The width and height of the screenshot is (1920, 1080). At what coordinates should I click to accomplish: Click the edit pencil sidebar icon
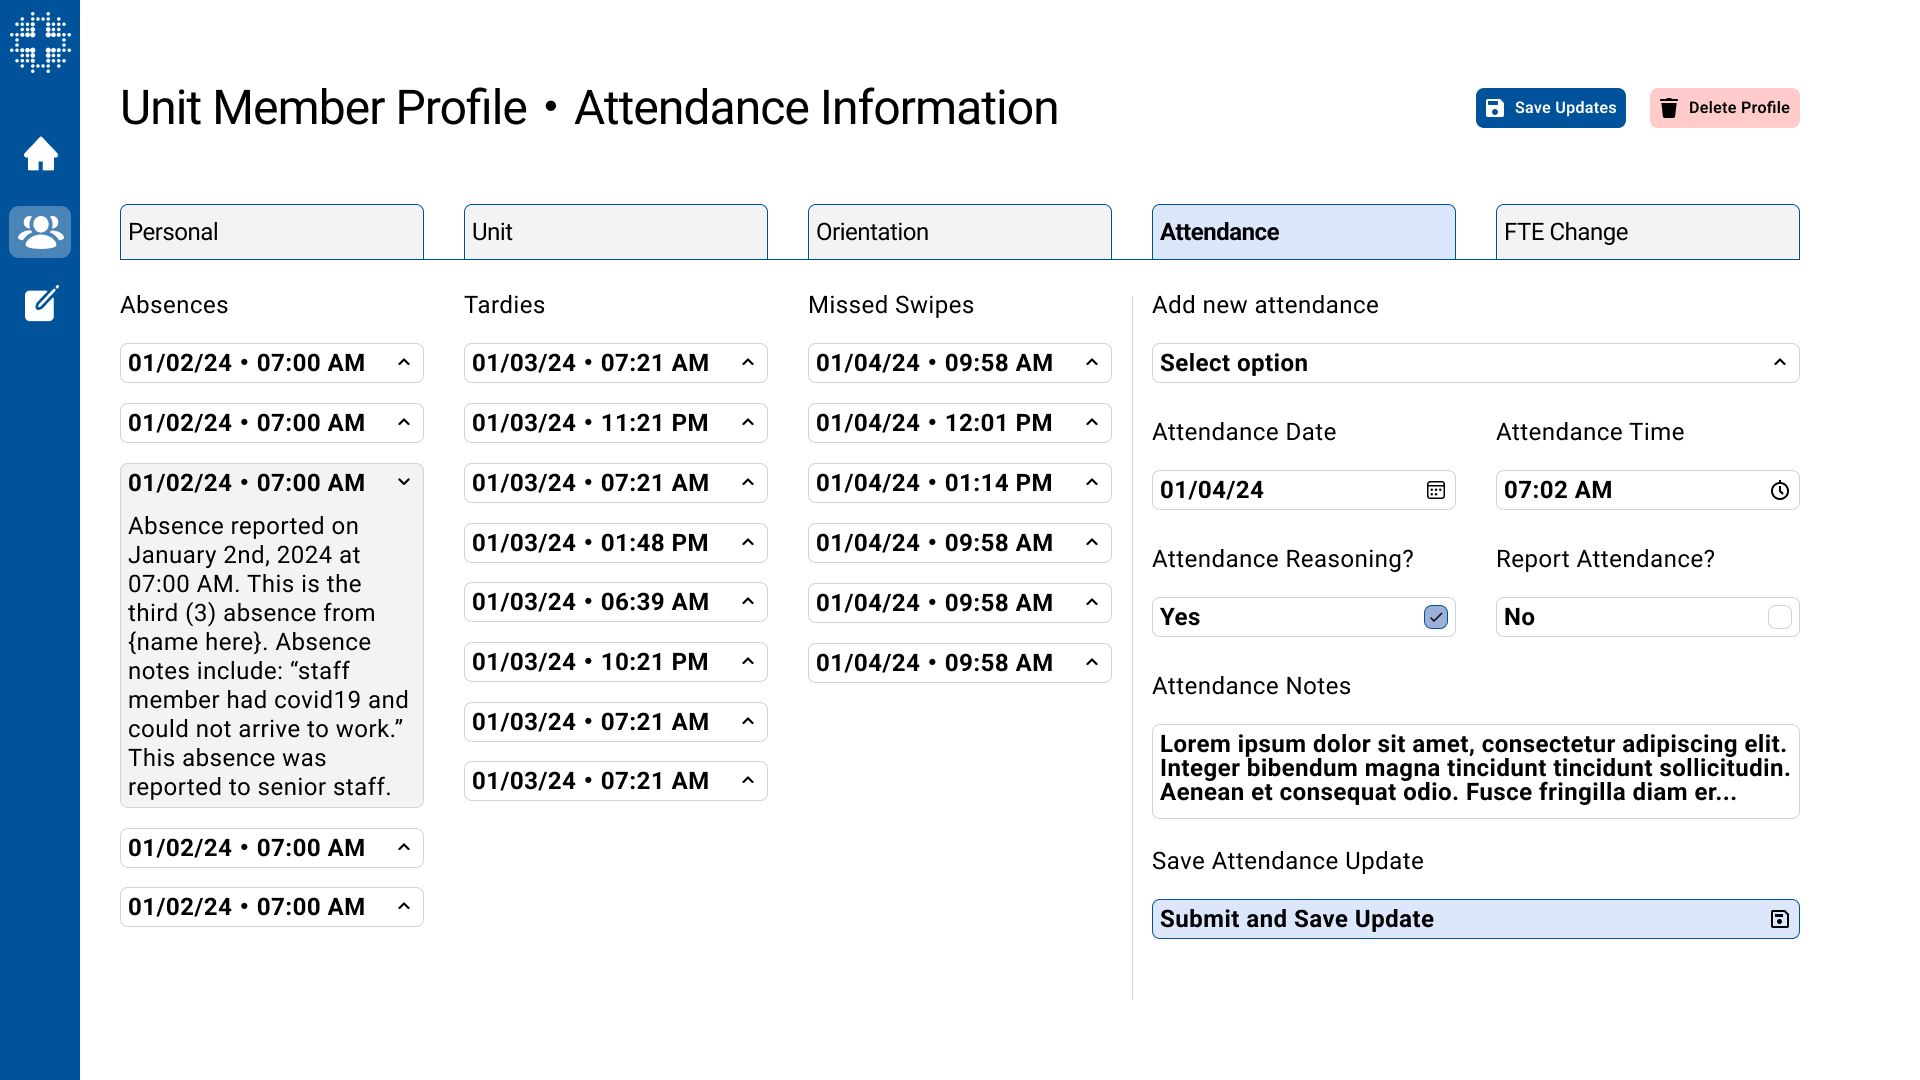40,303
